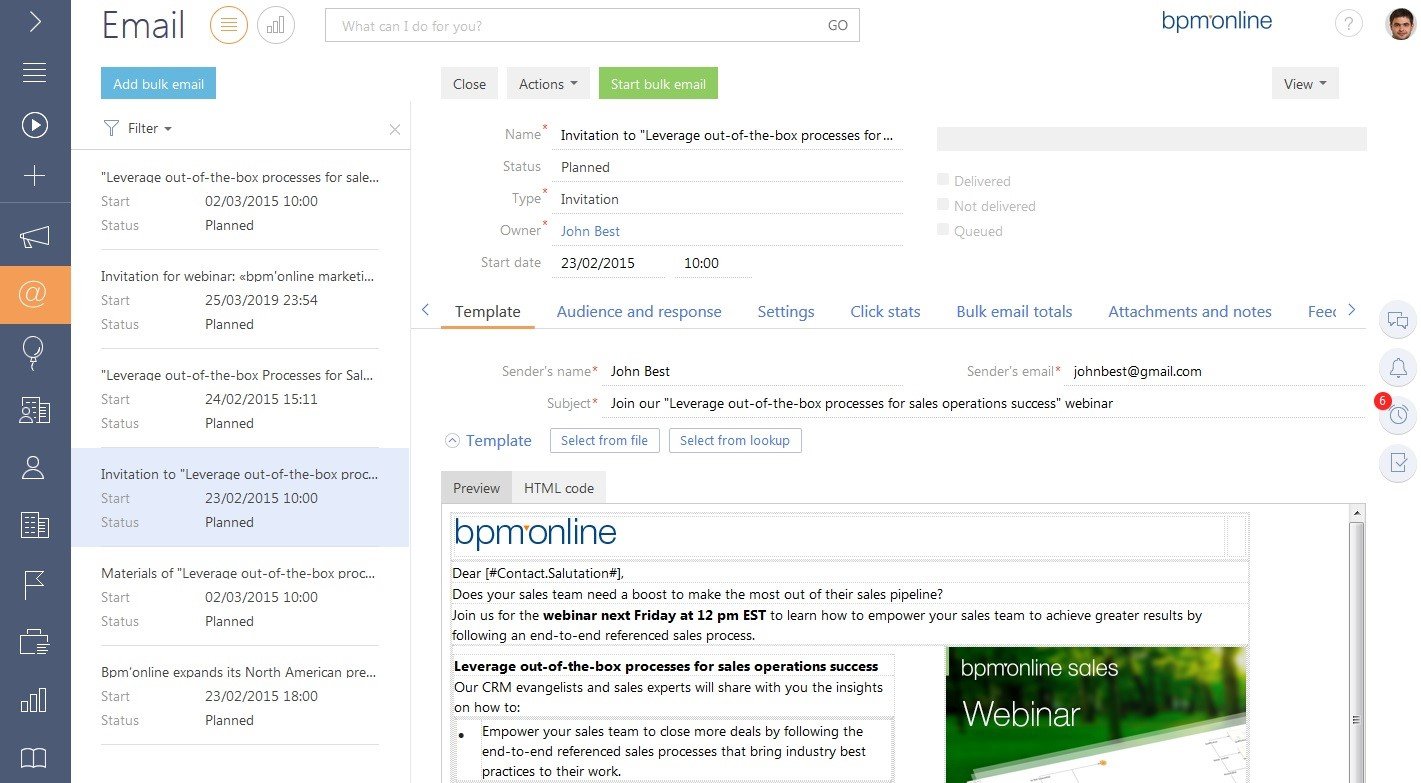The height and width of the screenshot is (783, 1421).
Task: Open the briefcase section icon in sidebar
Action: pyautogui.click(x=35, y=641)
